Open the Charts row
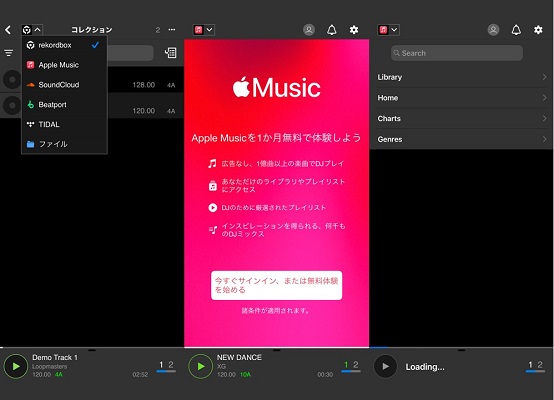 [461, 118]
